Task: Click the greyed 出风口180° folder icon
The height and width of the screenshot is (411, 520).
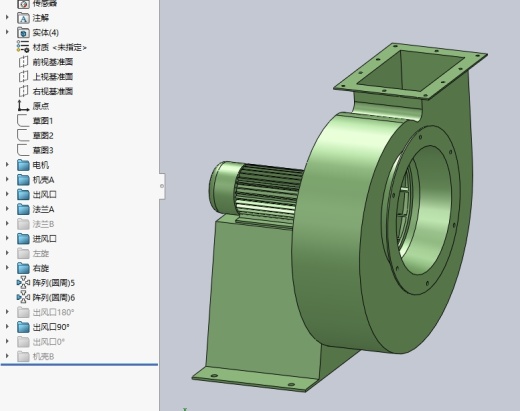Action: point(23,312)
